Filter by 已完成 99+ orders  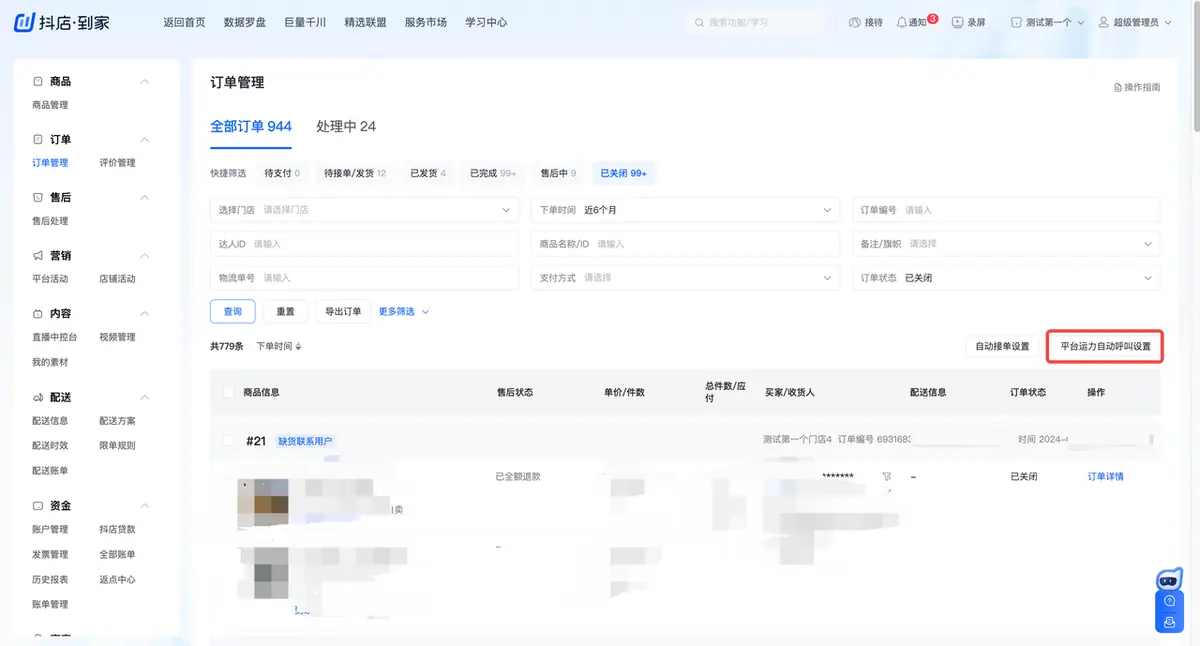click(x=493, y=173)
